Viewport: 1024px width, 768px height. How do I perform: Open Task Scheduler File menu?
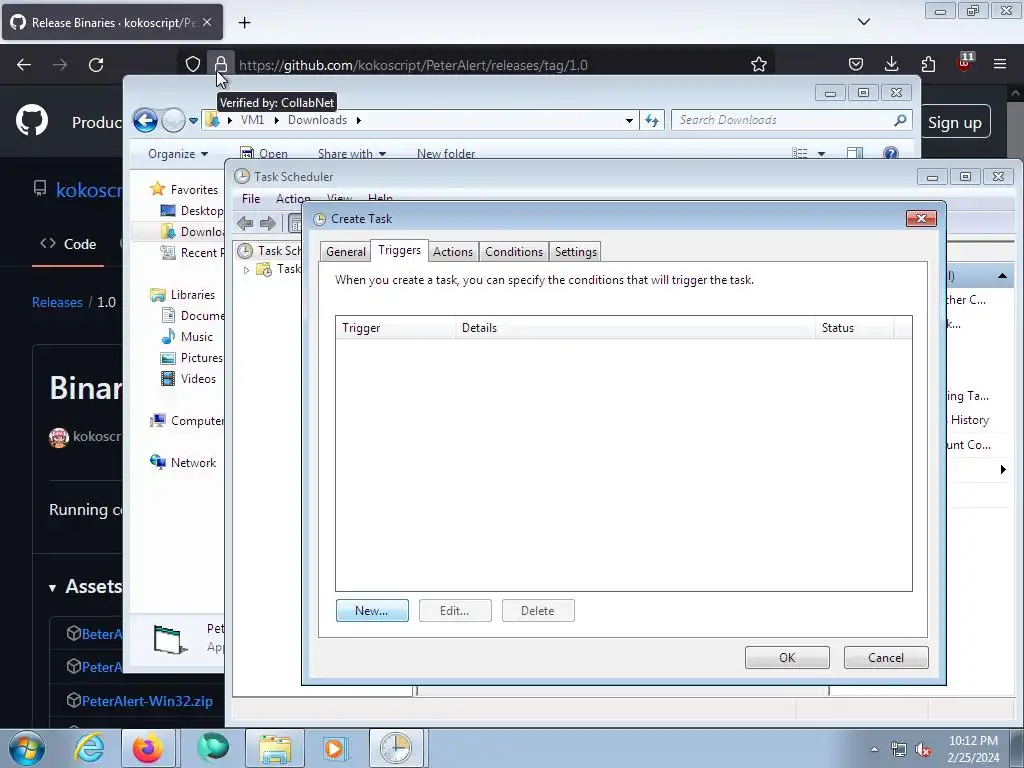point(251,199)
